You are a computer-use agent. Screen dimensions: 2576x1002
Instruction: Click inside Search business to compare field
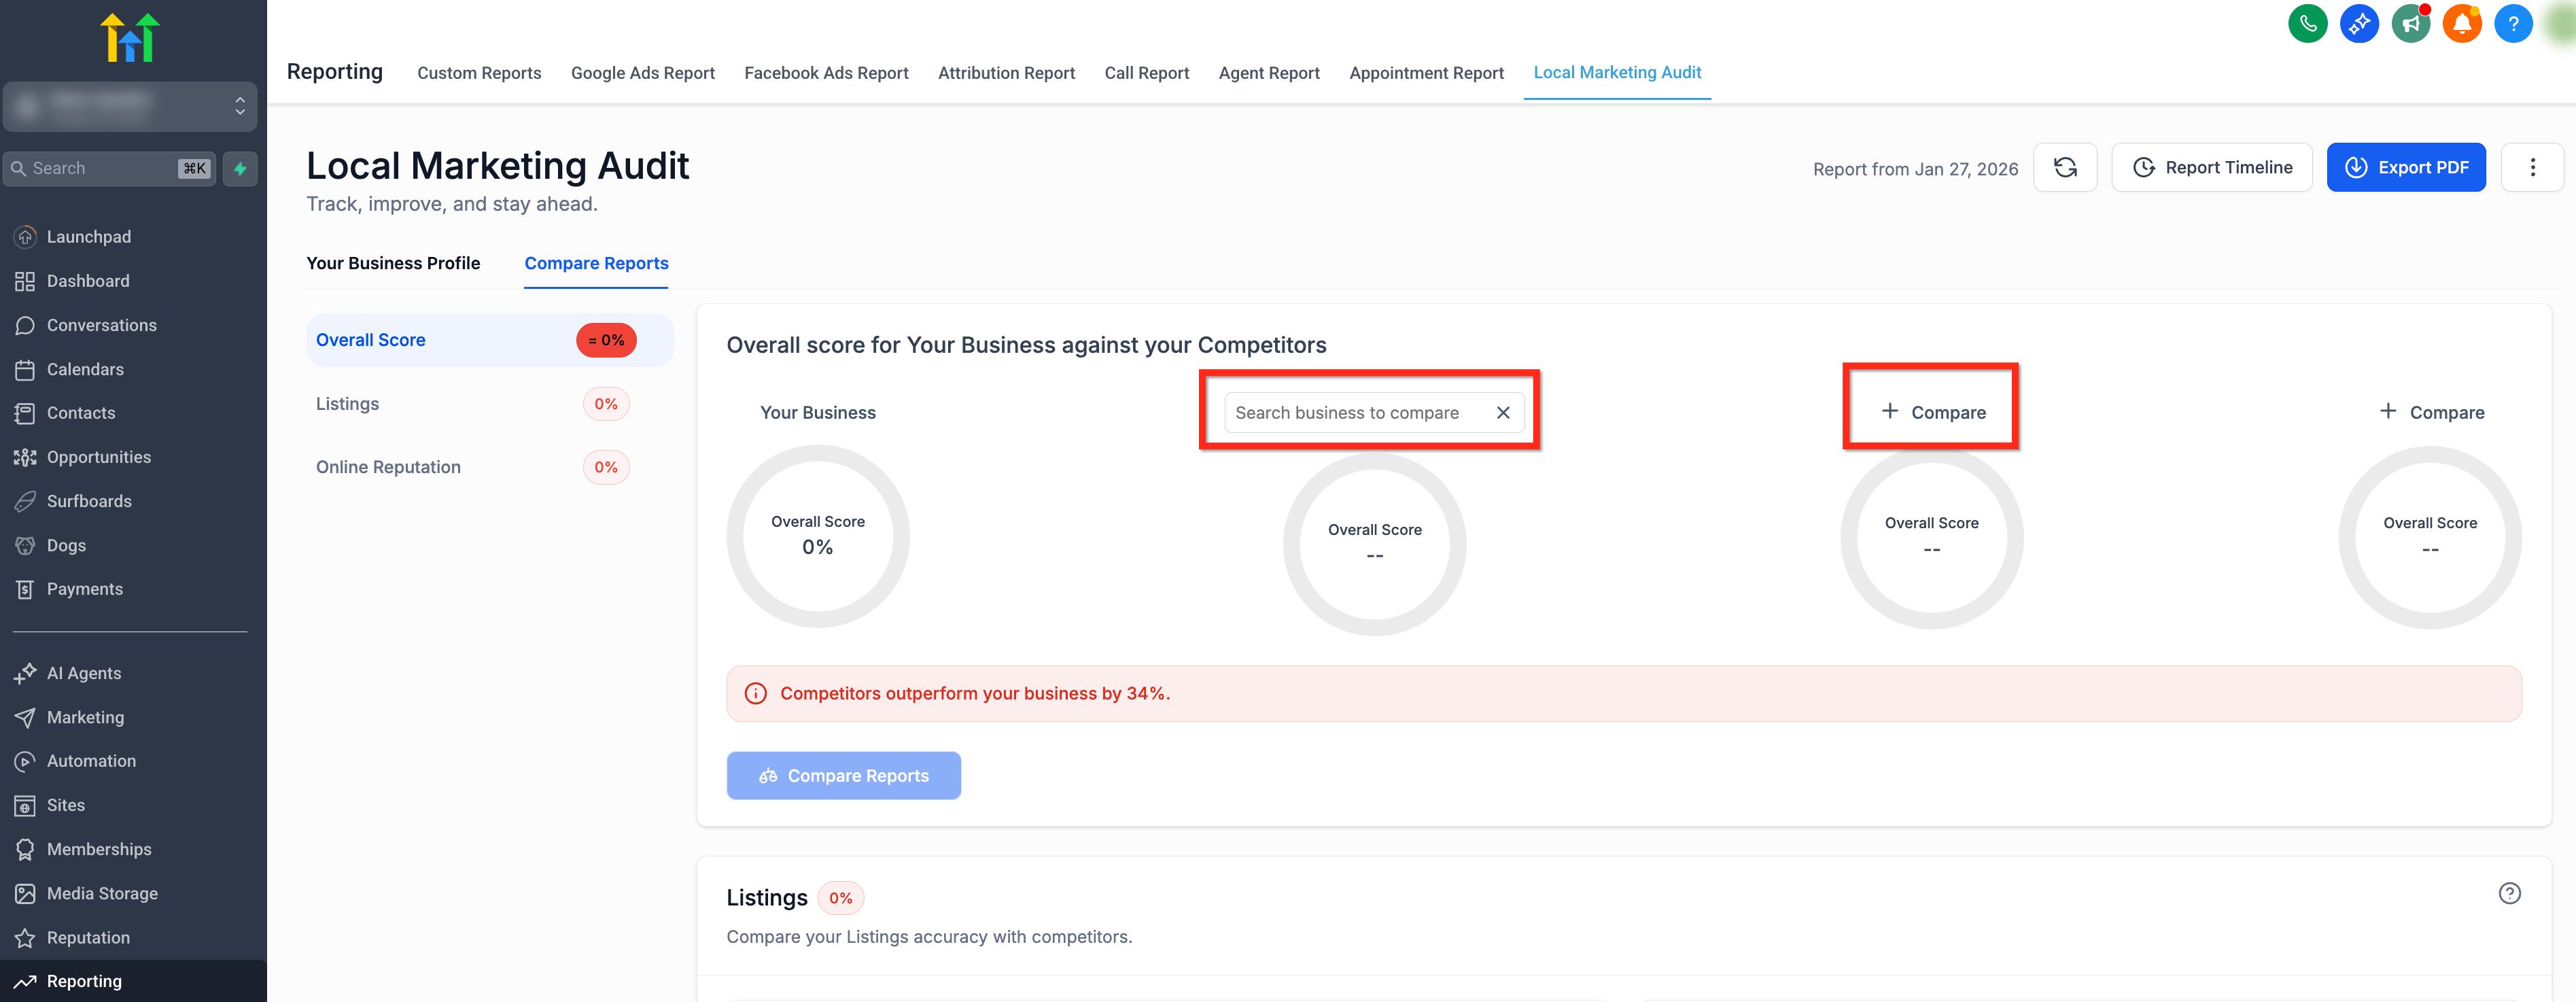1346,413
